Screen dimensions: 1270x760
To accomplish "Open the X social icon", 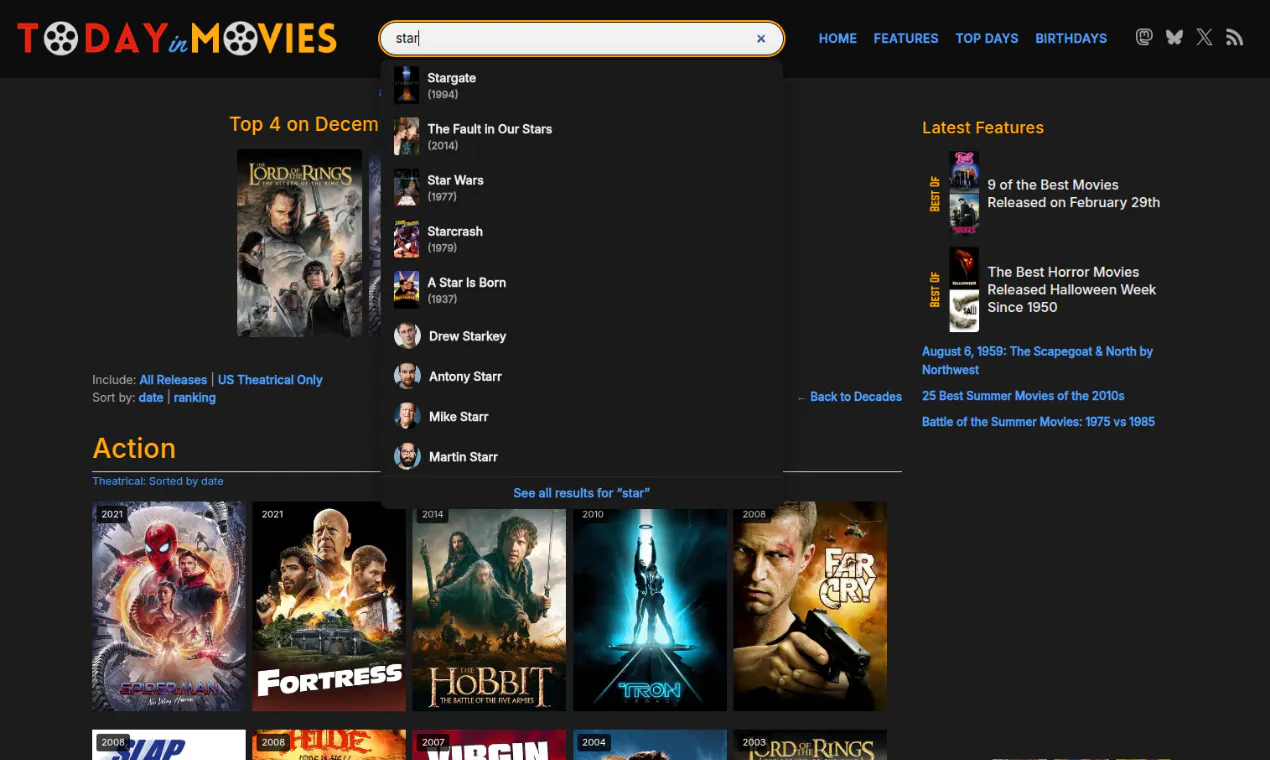I will click(1204, 37).
